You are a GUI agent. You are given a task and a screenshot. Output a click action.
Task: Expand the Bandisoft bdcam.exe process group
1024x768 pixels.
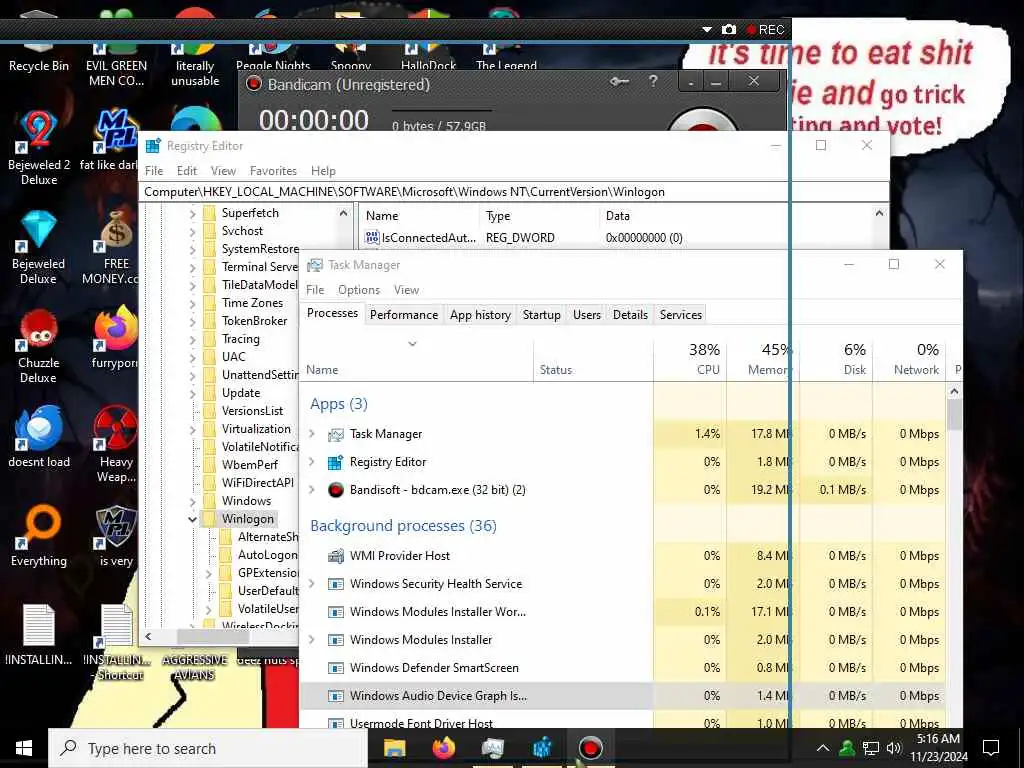(312, 490)
